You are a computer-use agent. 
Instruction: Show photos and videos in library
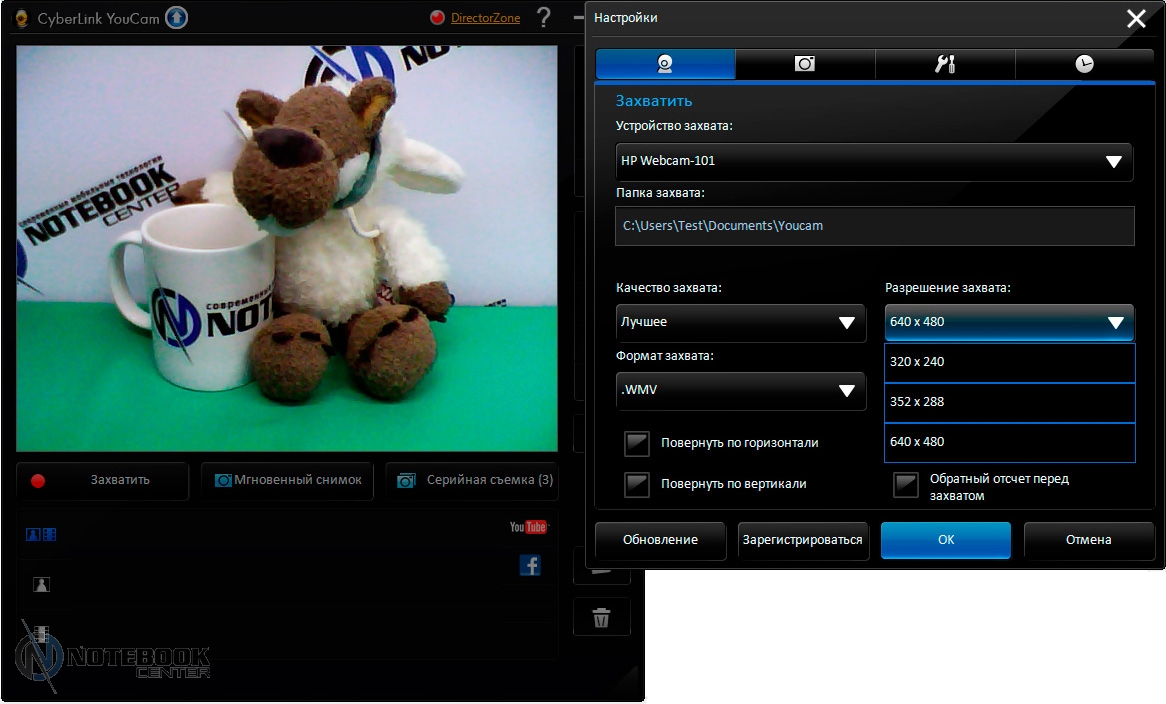click(x=41, y=535)
